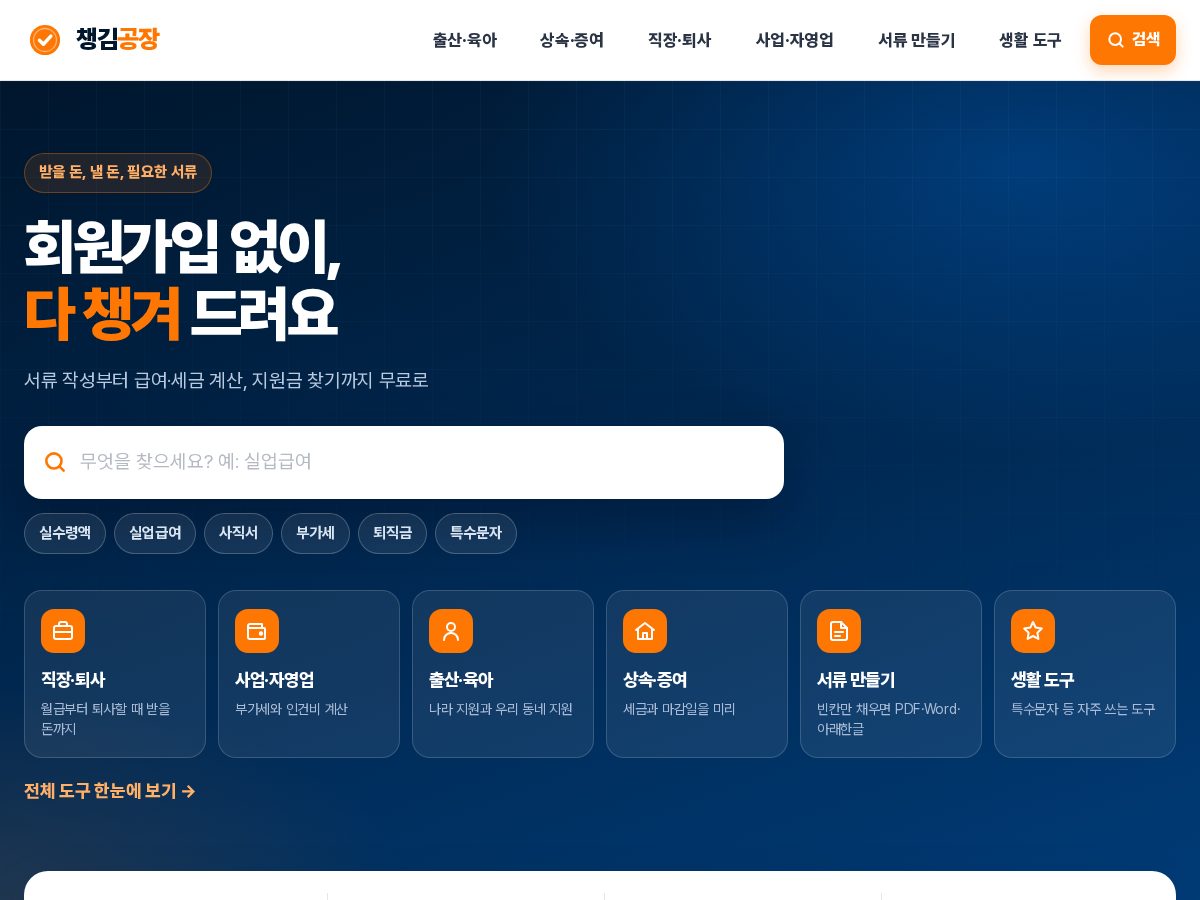Click the 챙김공장 site title text
Image resolution: width=1200 pixels, height=900 pixels.
click(x=117, y=40)
